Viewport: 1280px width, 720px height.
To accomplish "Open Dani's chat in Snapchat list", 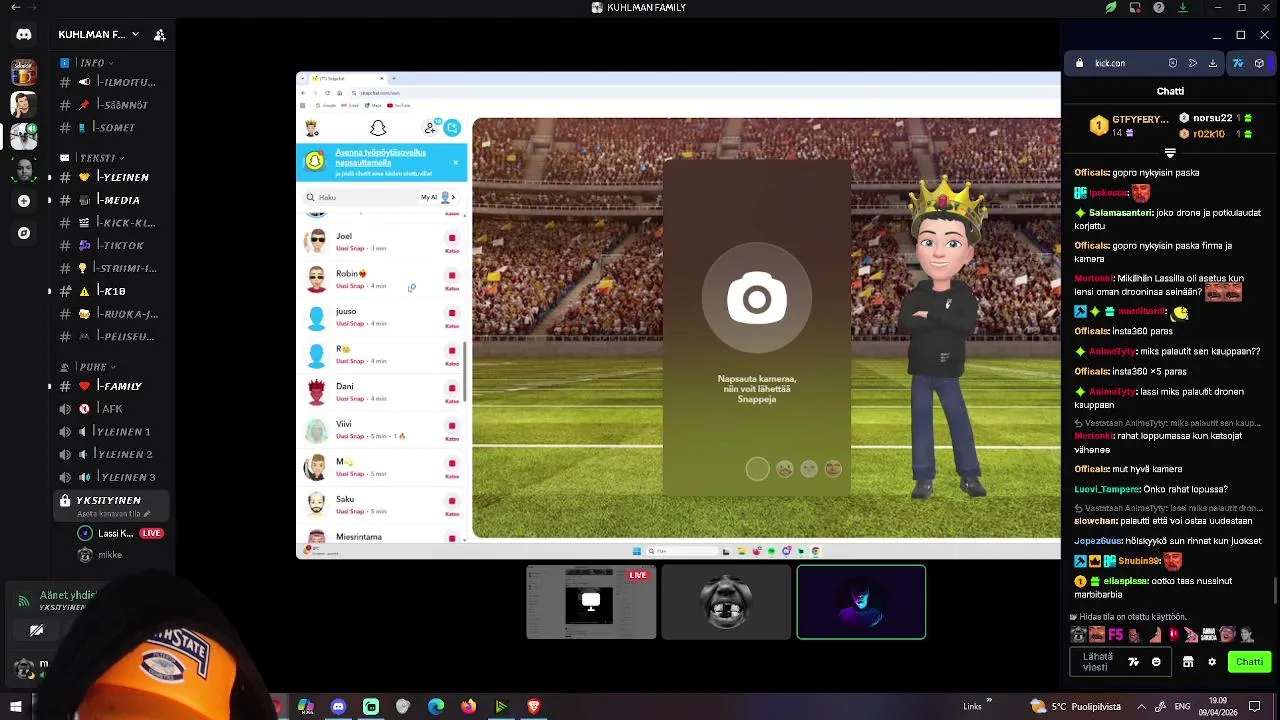I will coord(381,392).
